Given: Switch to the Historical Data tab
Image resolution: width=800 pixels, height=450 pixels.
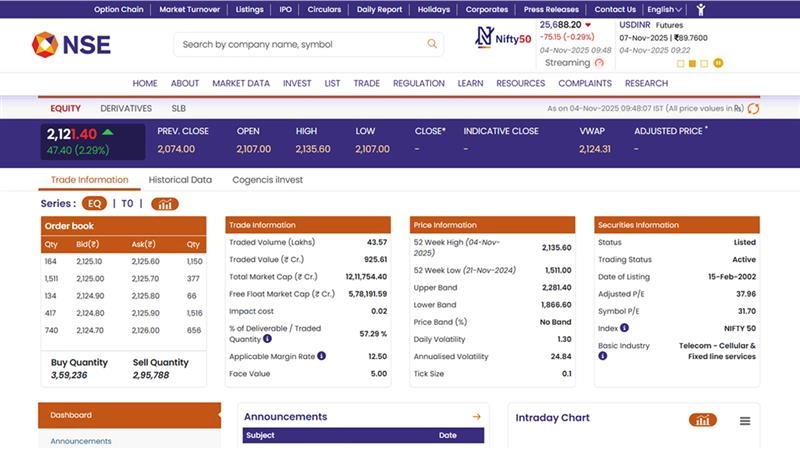Looking at the screenshot, I should [180, 180].
